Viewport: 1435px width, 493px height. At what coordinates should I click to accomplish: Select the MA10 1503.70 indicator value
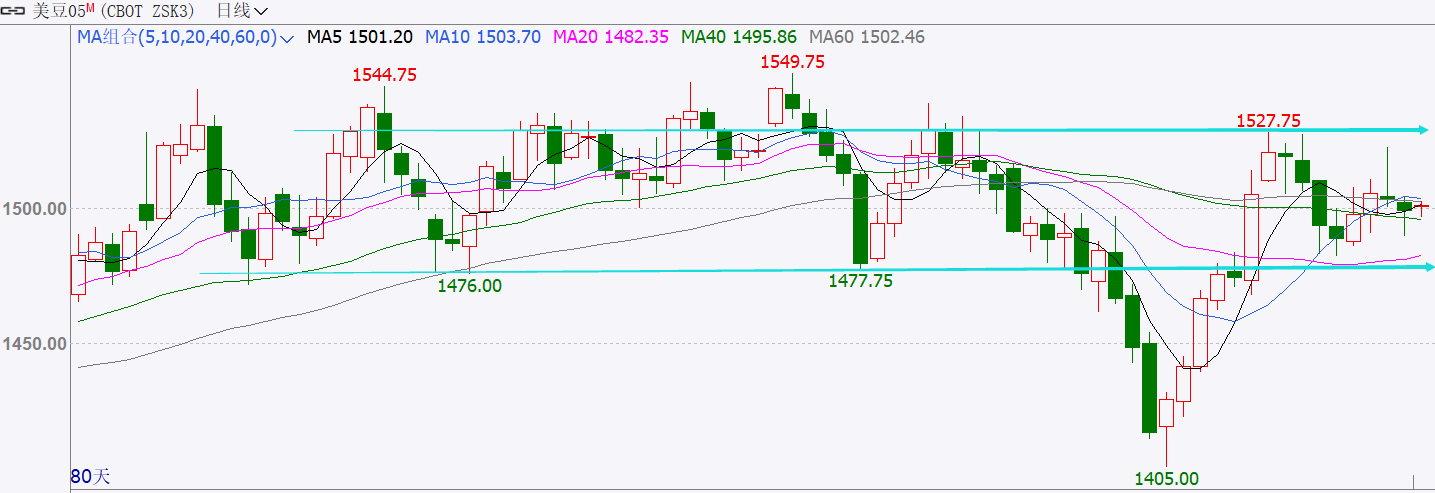pos(484,37)
